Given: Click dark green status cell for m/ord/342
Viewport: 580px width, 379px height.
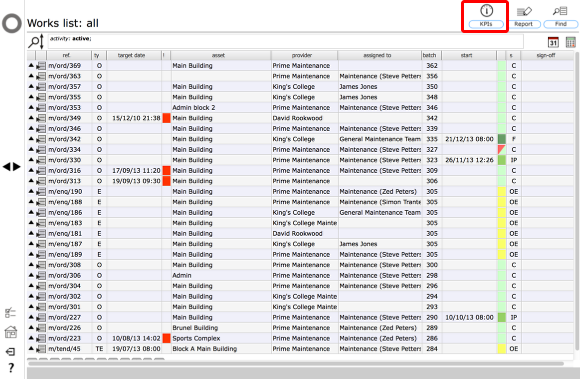Looking at the screenshot, I should 502,139.
